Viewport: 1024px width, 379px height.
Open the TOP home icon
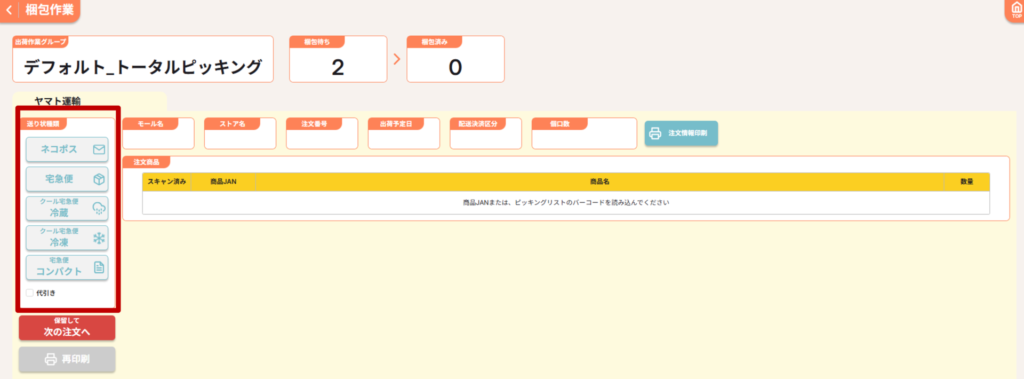1016,10
